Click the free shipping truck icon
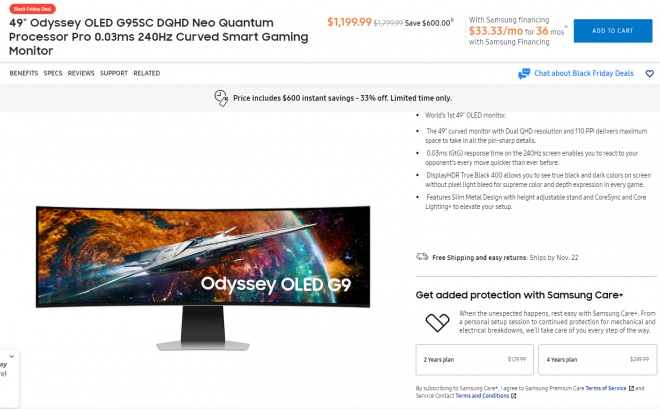 point(422,257)
